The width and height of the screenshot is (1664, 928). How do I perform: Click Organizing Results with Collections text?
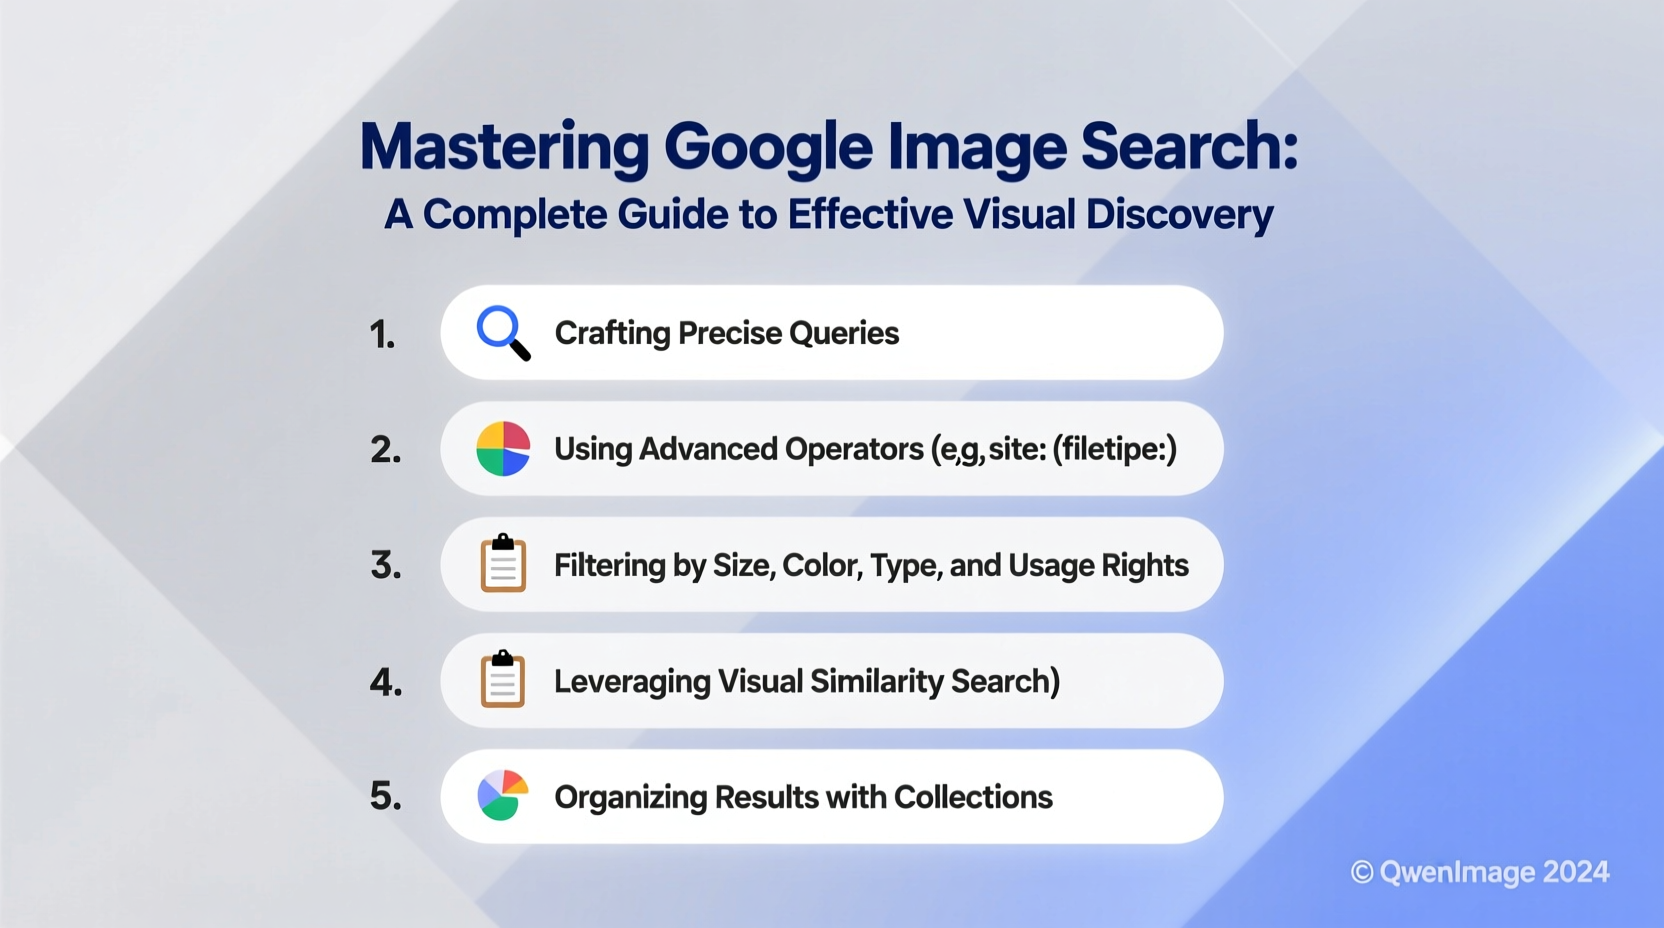(804, 797)
